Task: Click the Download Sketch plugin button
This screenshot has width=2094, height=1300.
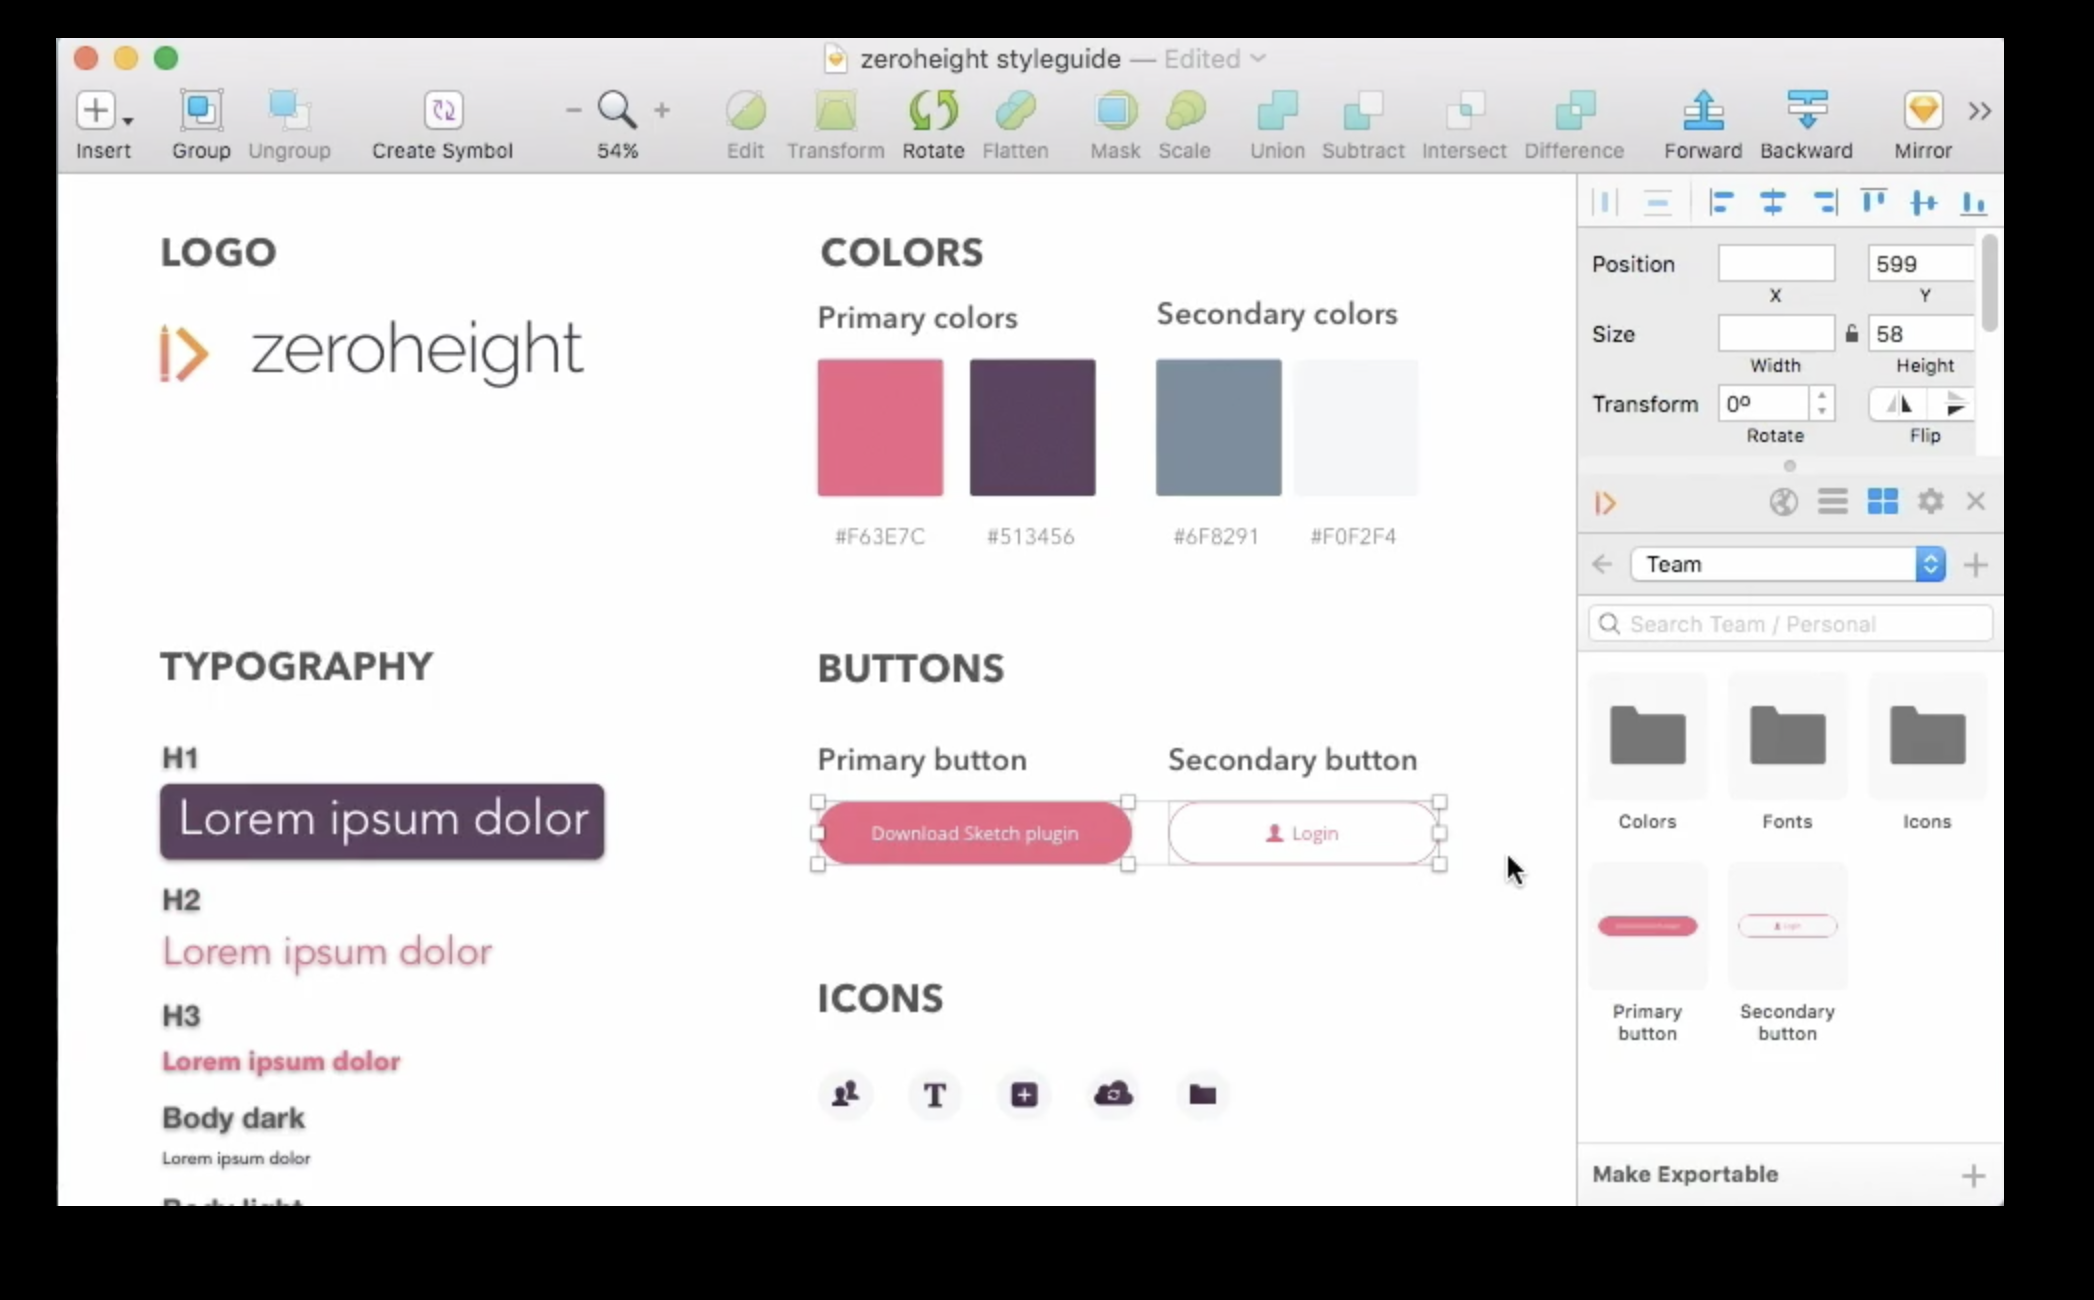Action: click(x=974, y=833)
